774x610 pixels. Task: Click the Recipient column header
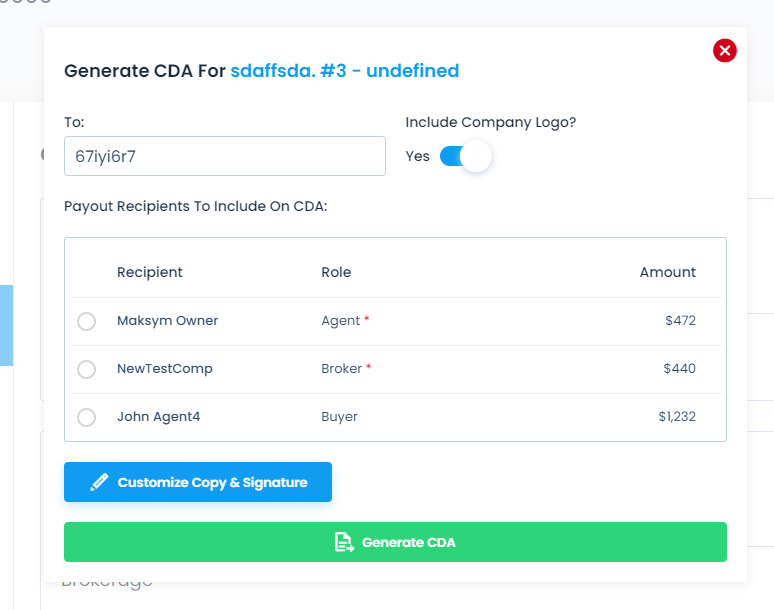click(150, 272)
